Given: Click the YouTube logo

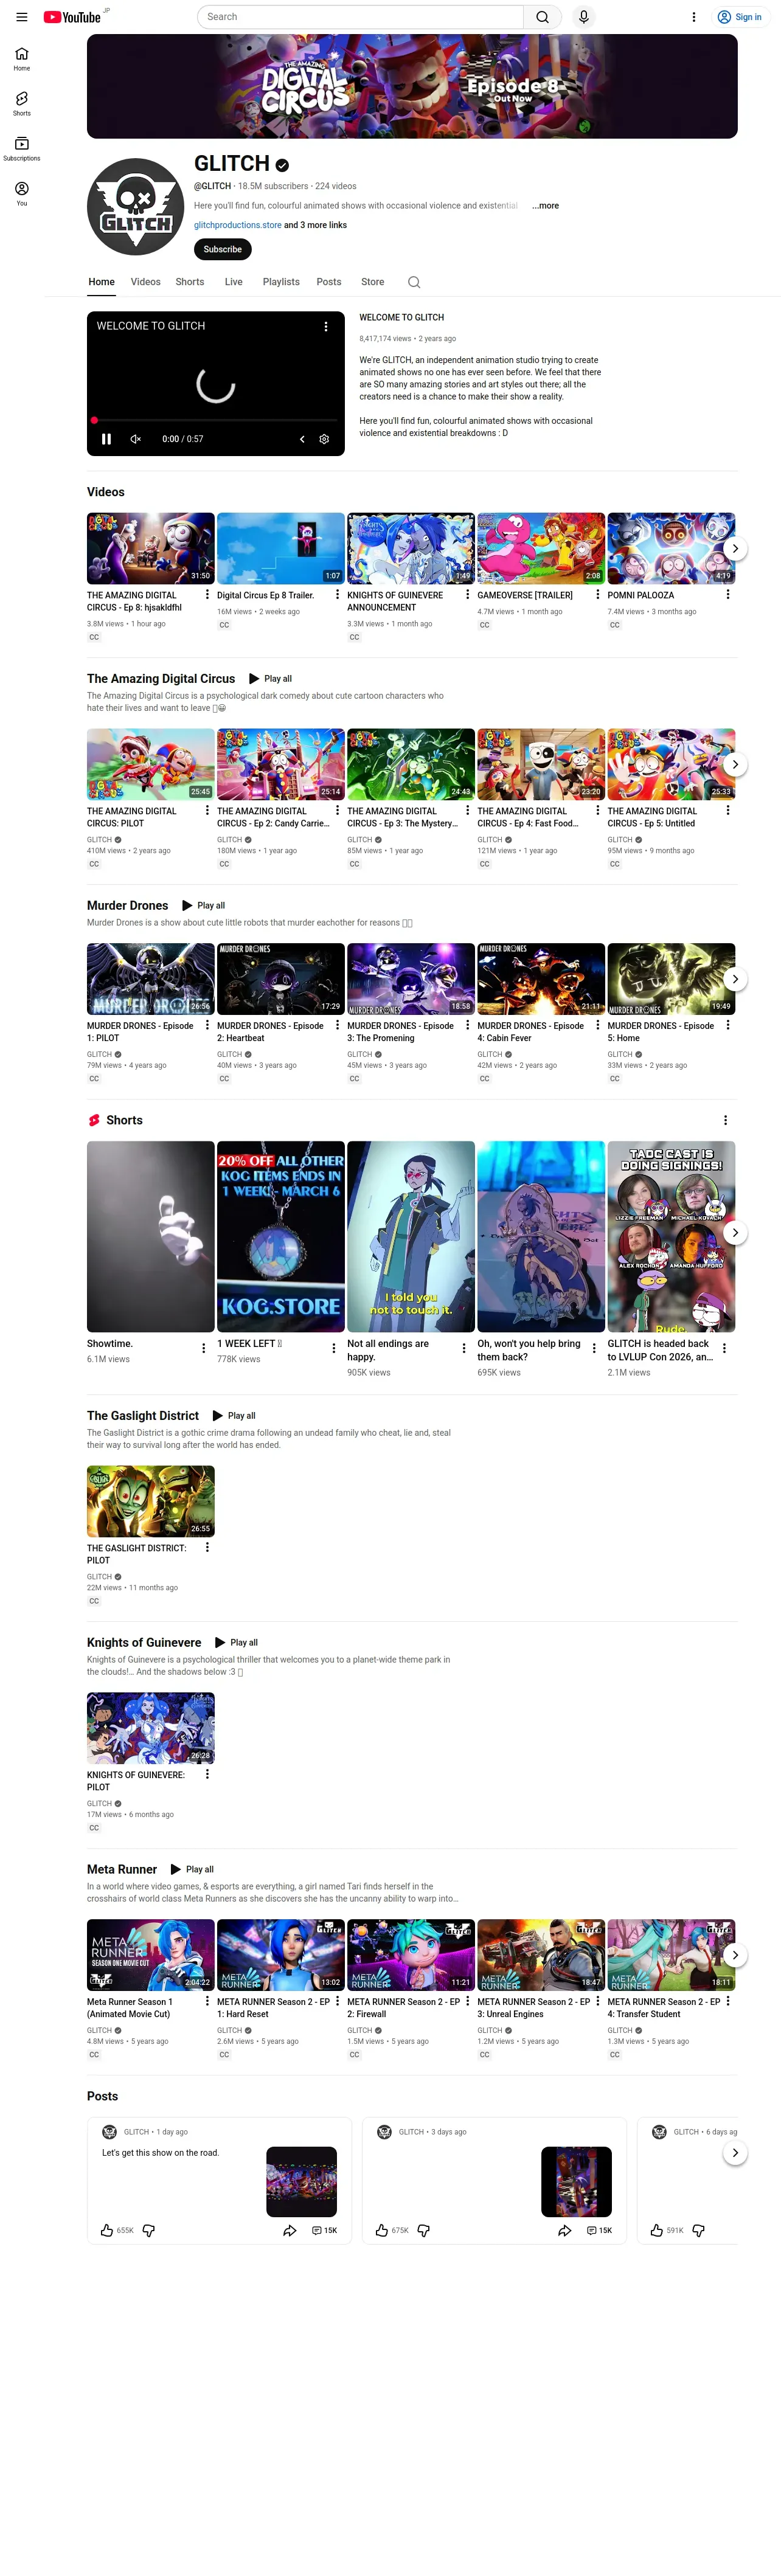Looking at the screenshot, I should 73,17.
